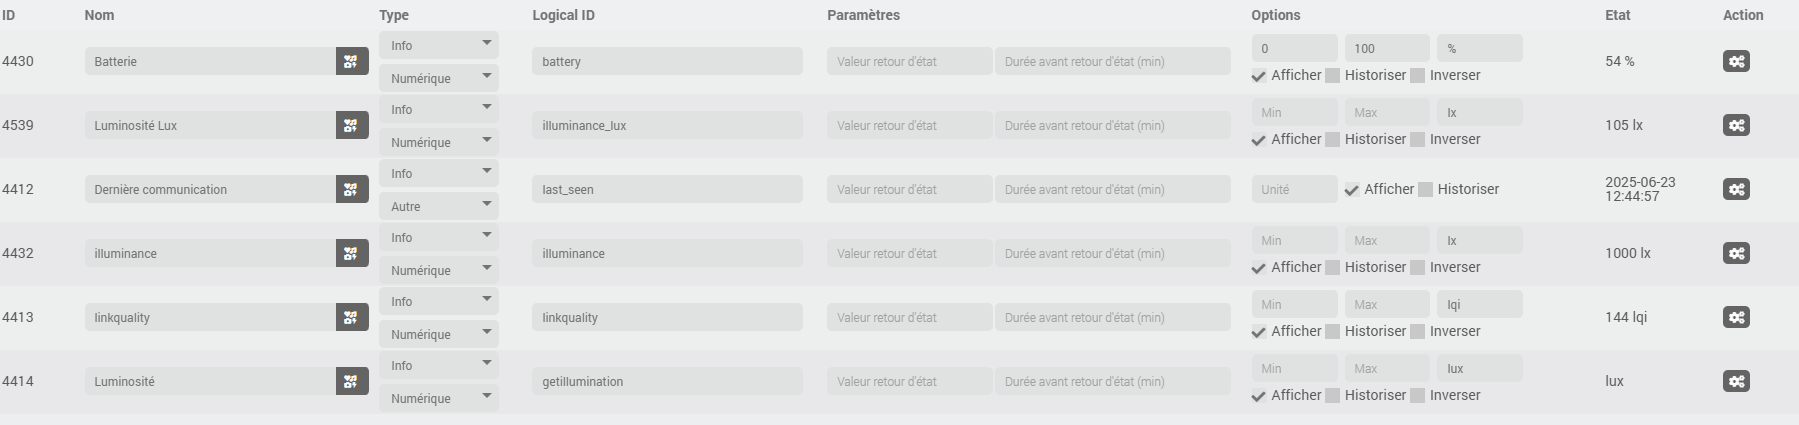This screenshot has height=425, width=1799.
Task: Open icon picker beside Dernière communication name
Action: (x=352, y=189)
